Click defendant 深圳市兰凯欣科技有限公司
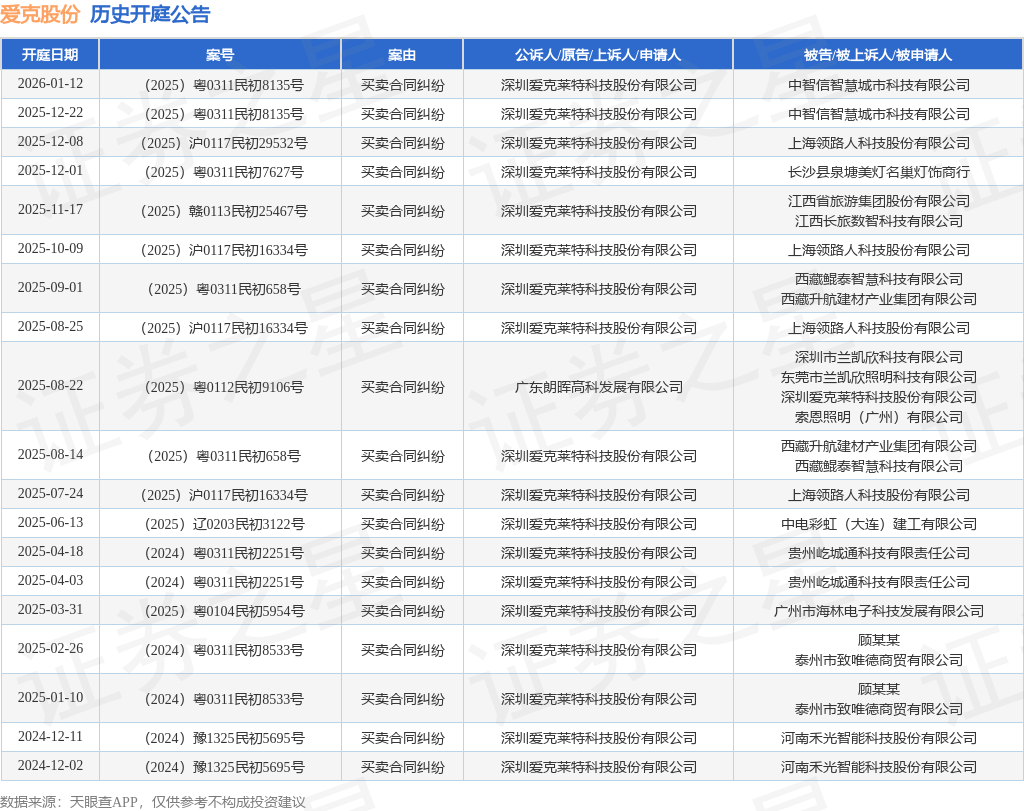The image size is (1024, 811). coord(878,357)
